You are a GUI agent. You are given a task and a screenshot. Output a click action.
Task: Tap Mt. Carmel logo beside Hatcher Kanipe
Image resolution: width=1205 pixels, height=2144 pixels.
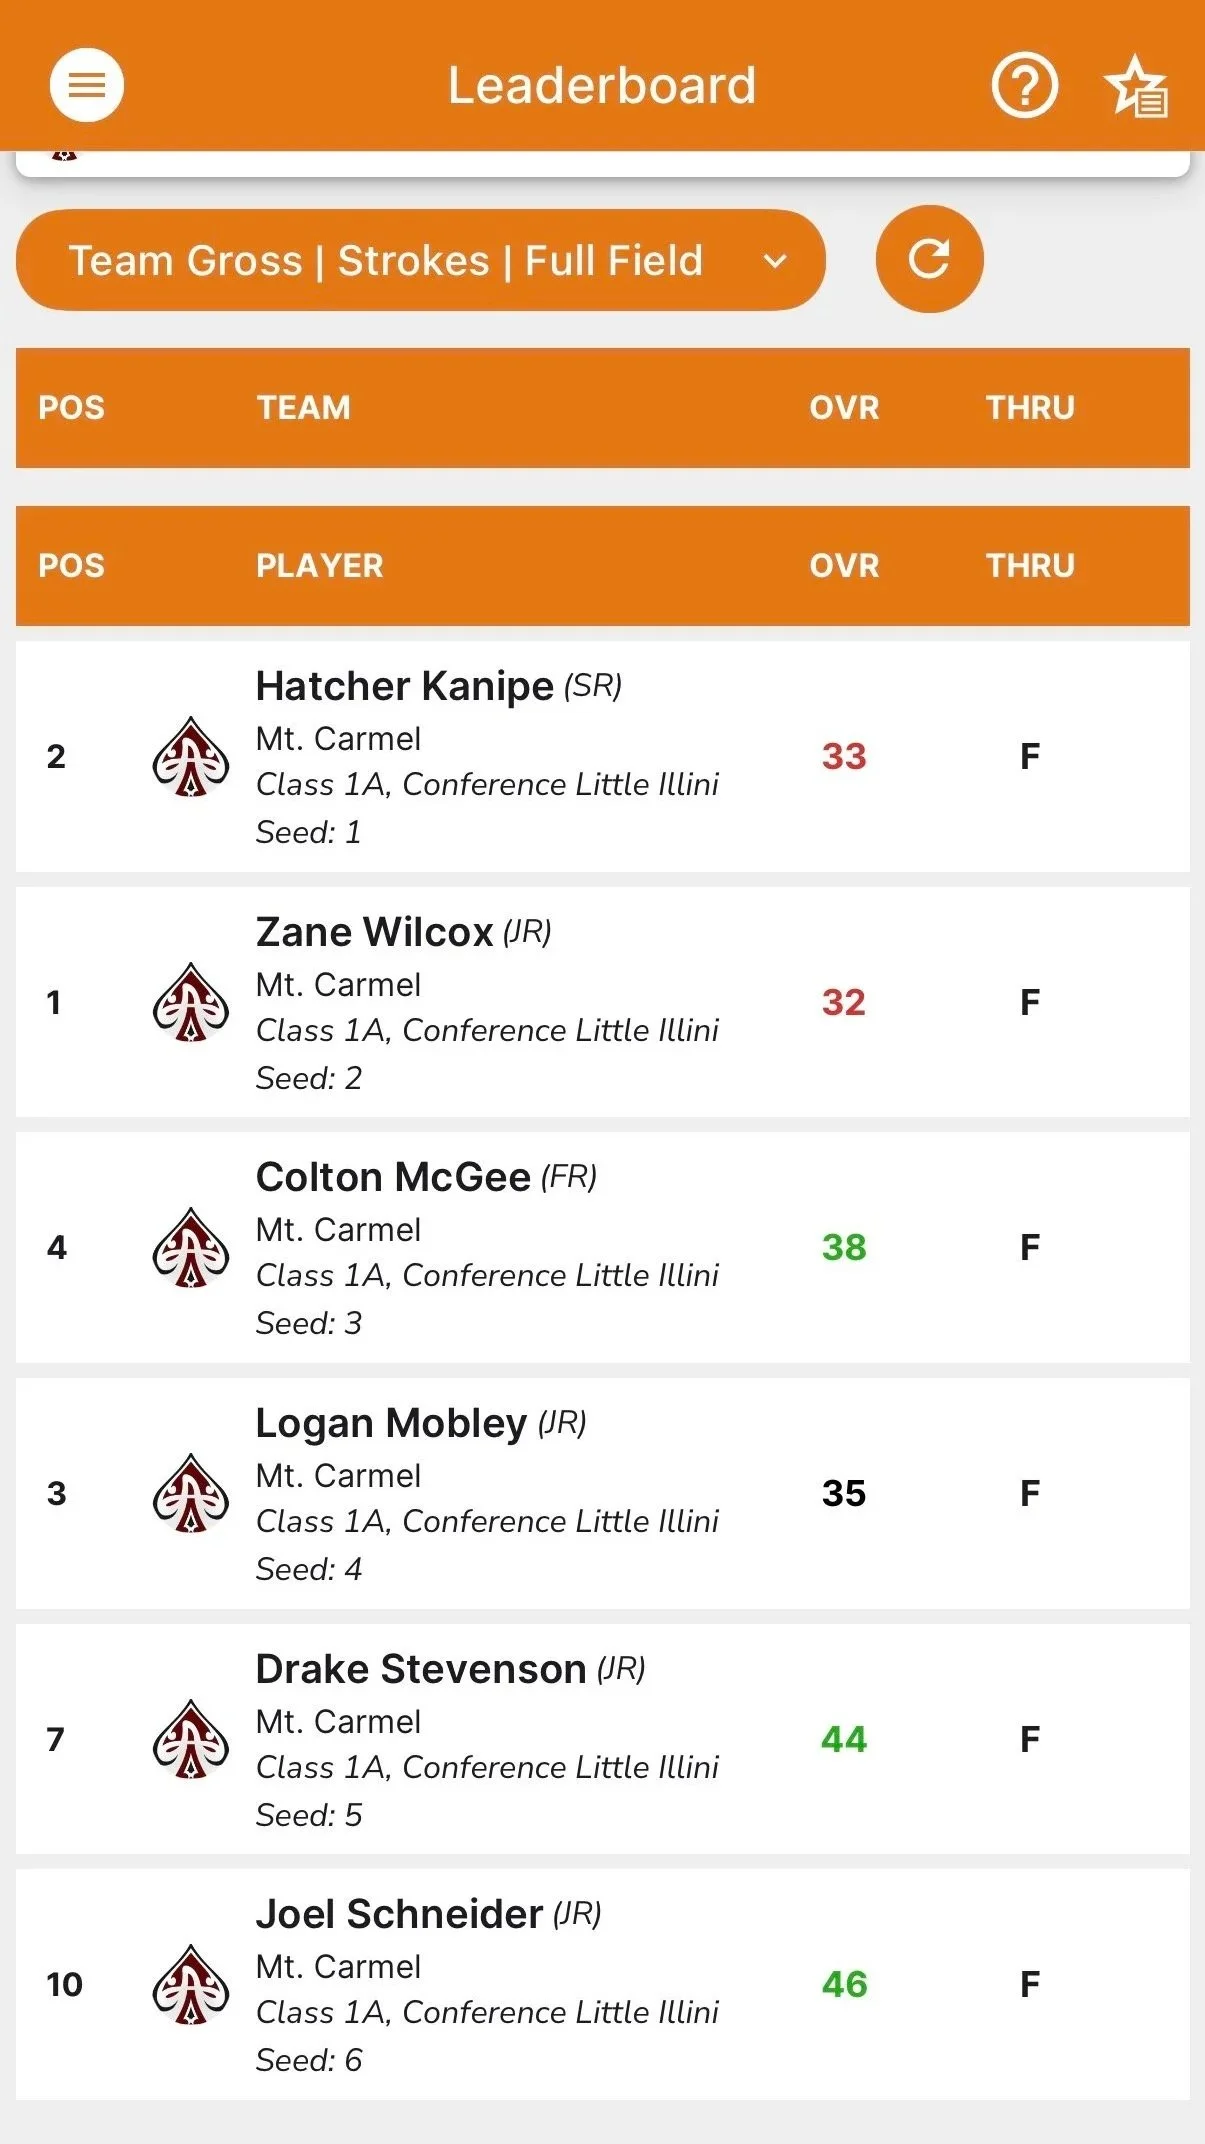(190, 757)
